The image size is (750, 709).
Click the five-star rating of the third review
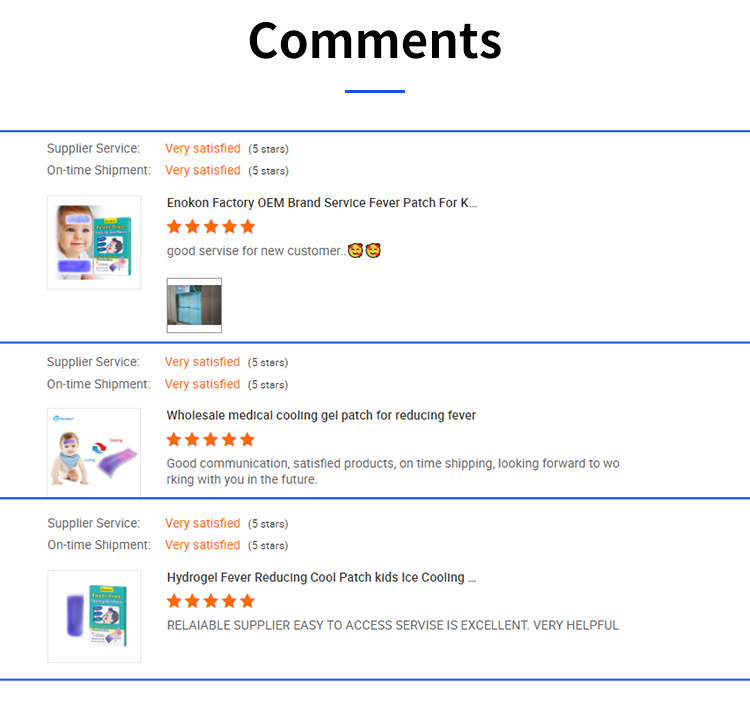(x=211, y=602)
